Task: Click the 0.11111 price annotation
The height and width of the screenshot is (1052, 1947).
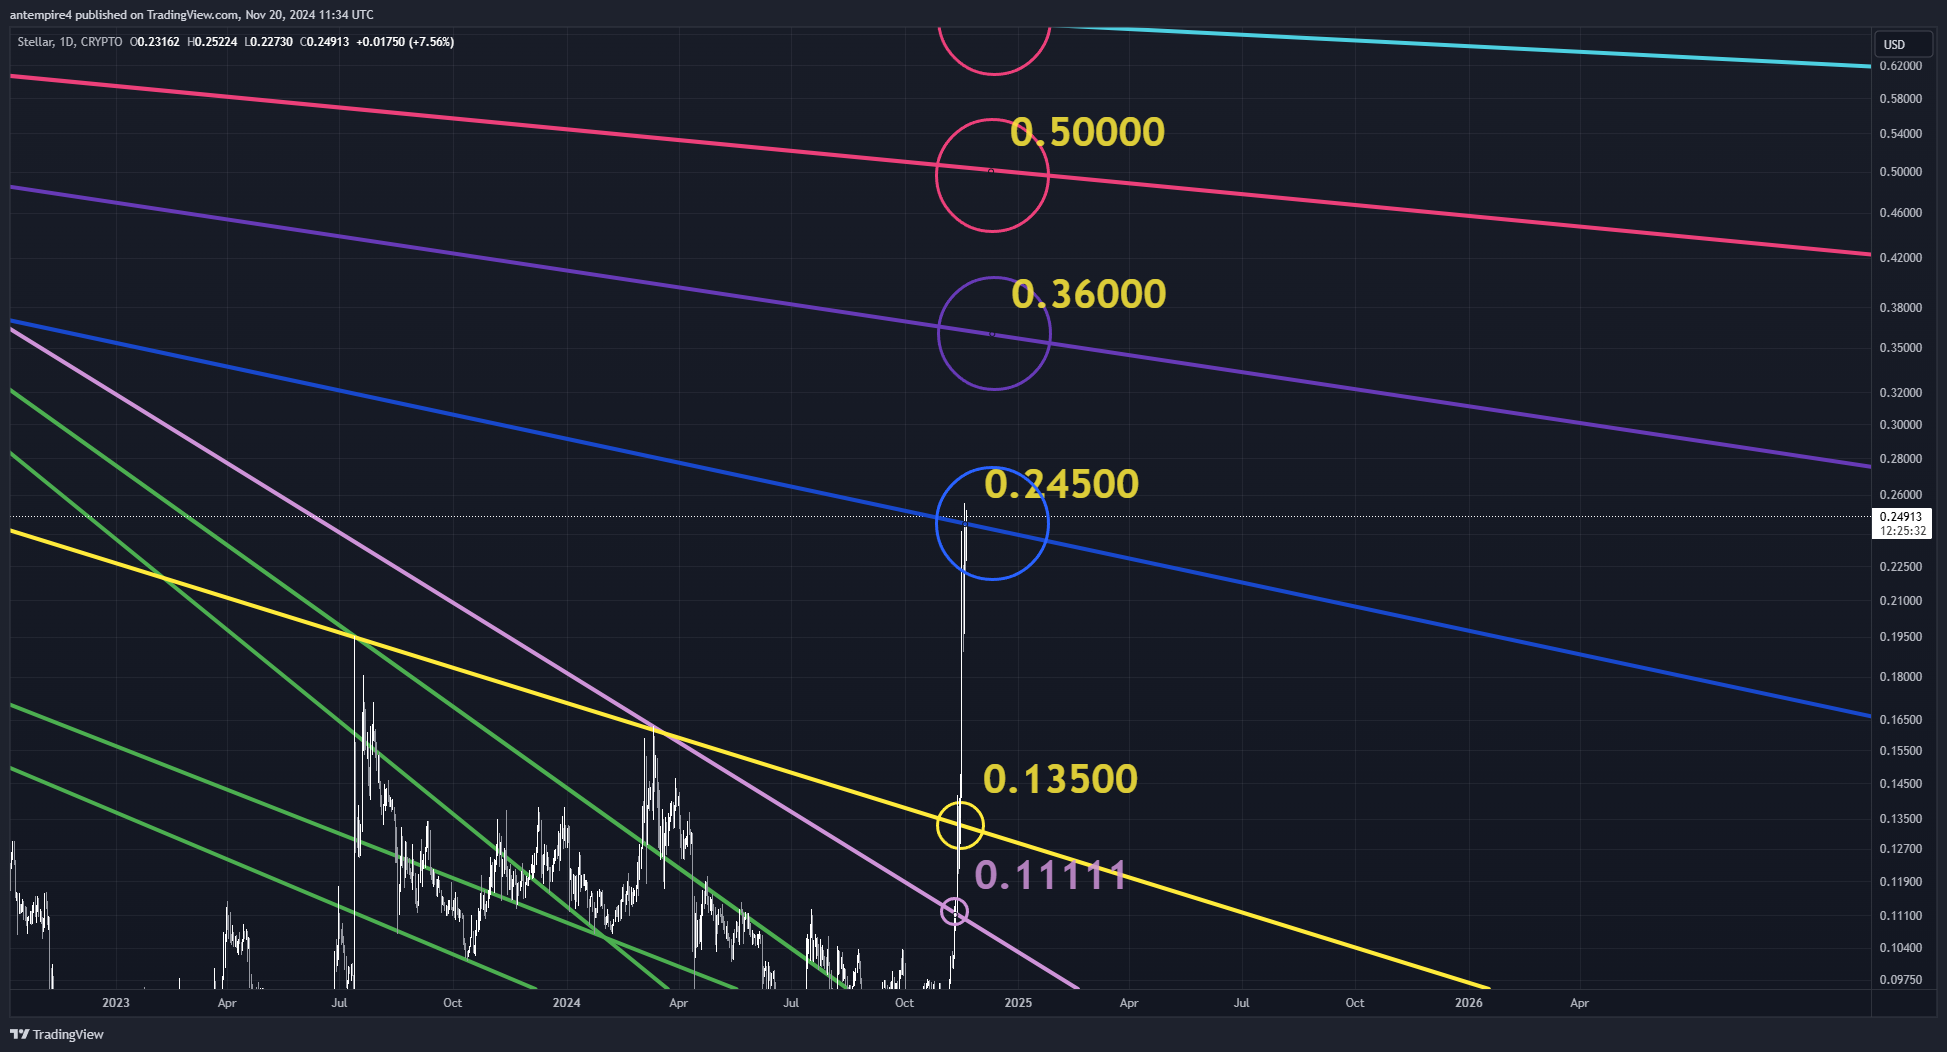Action: 1050,875
